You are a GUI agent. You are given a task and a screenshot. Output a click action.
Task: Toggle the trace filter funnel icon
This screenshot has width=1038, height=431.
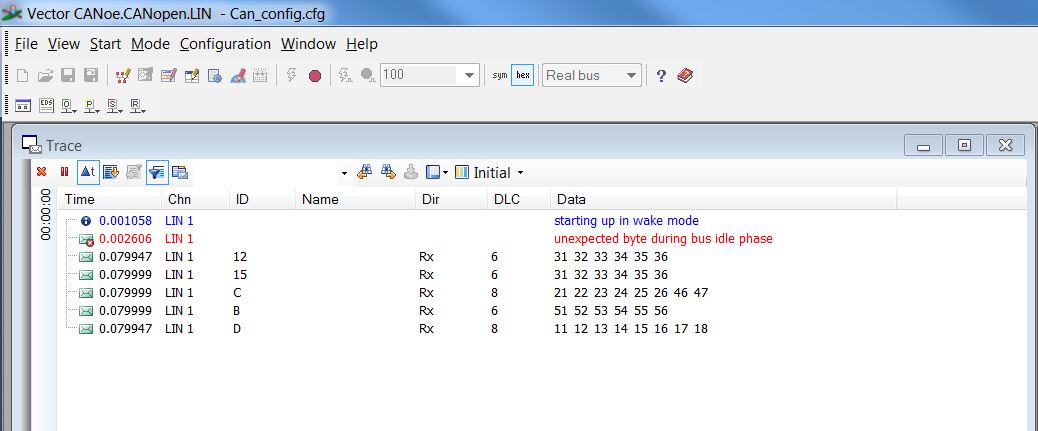[x=156, y=172]
